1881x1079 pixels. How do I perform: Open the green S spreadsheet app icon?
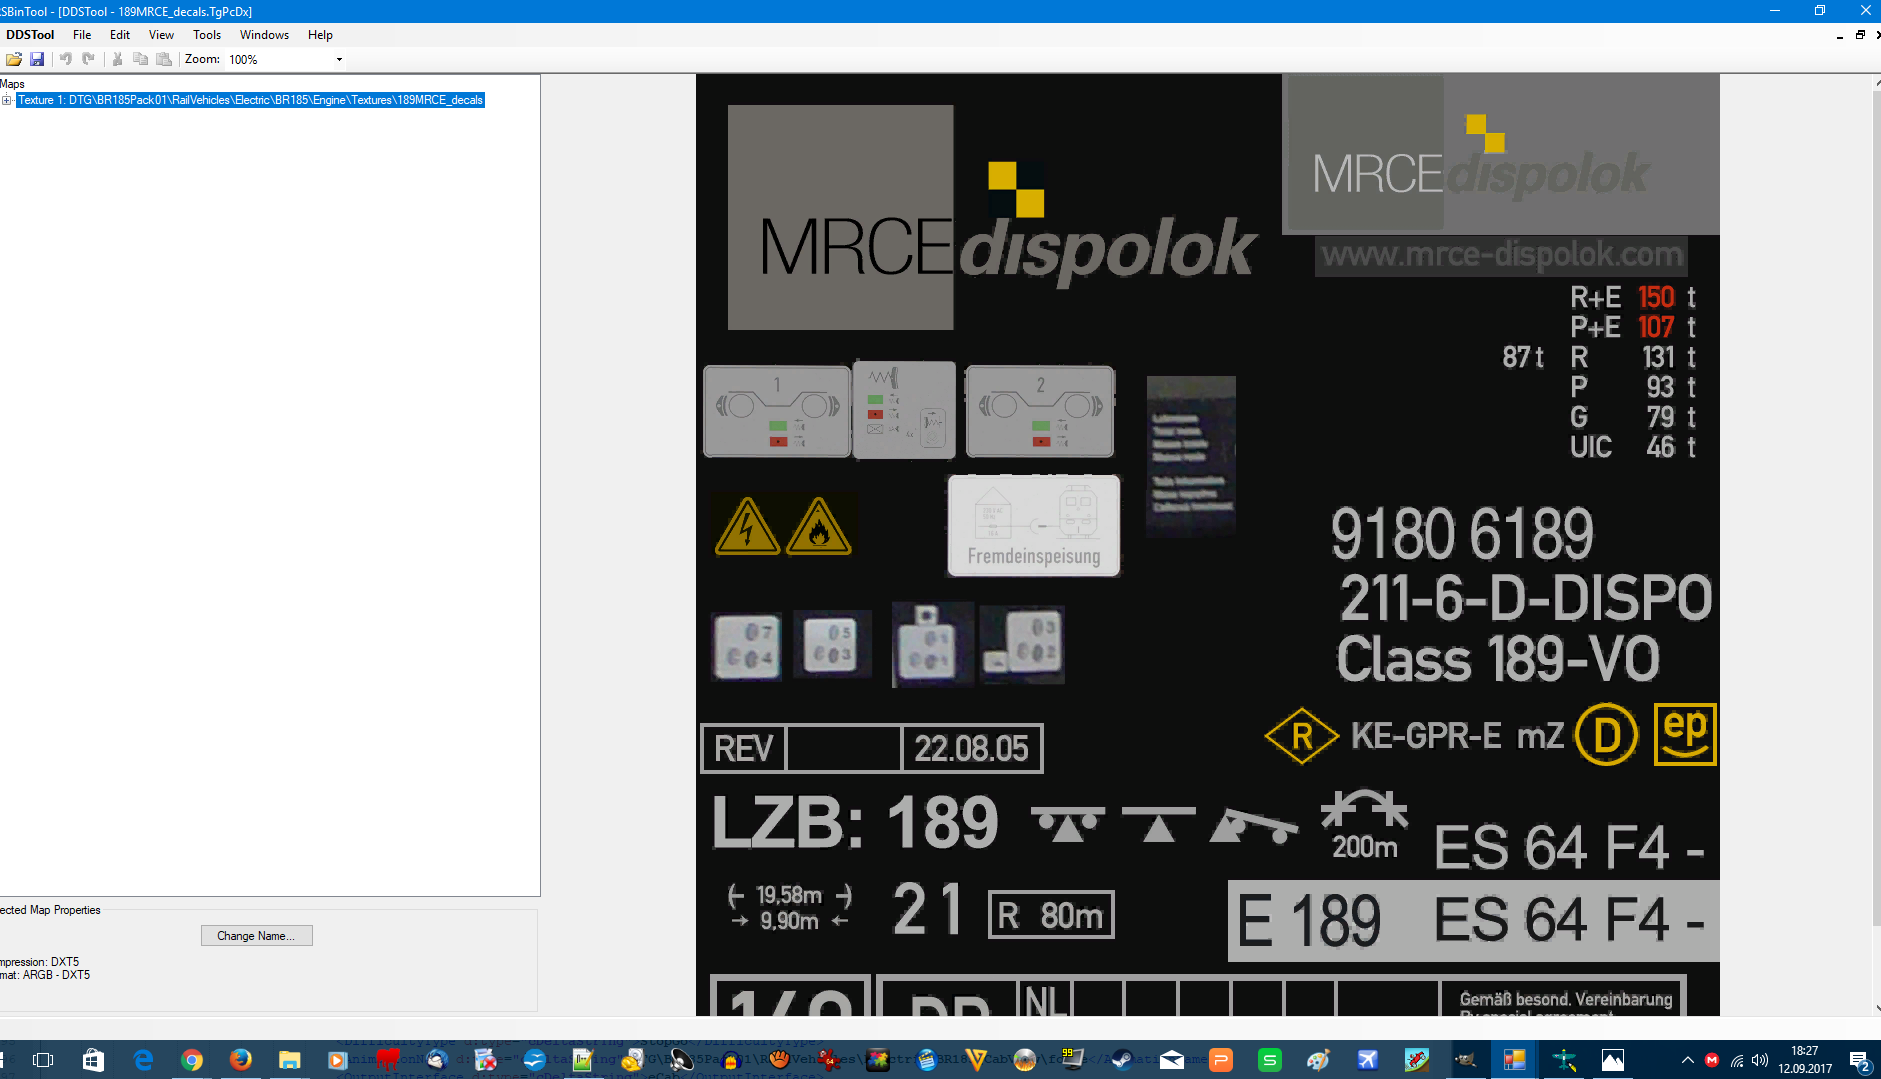[1270, 1060]
